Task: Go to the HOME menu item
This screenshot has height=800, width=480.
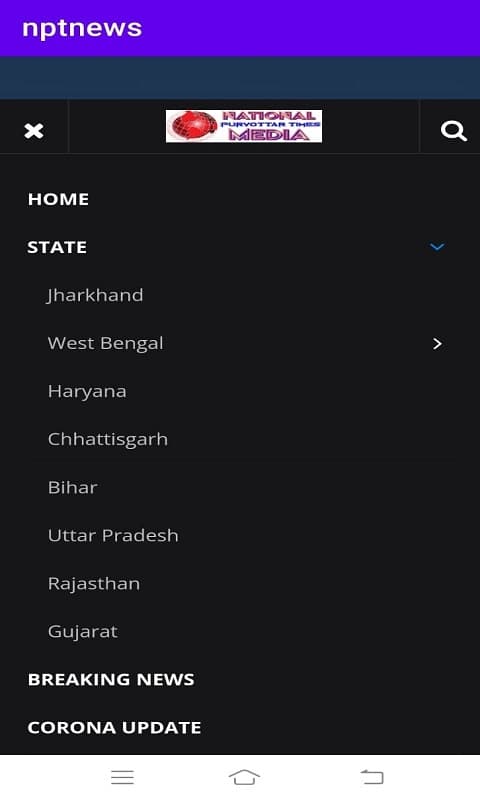Action: (x=58, y=199)
